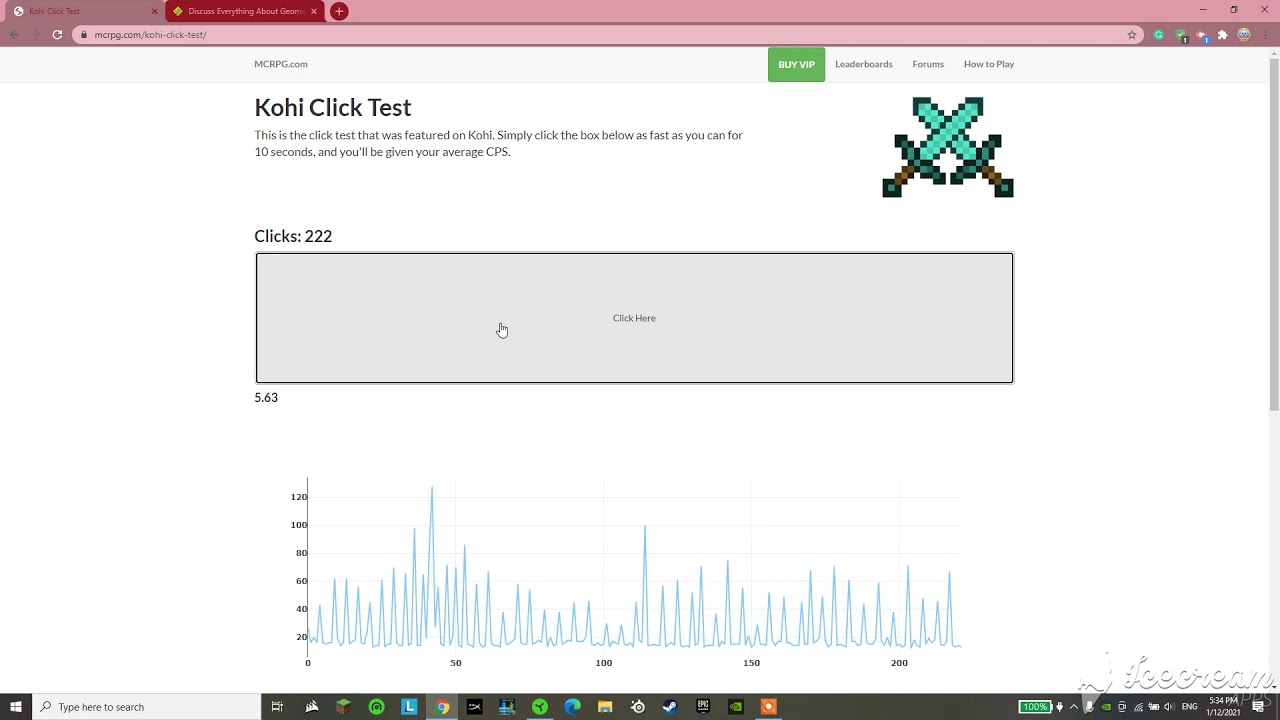The height and width of the screenshot is (720, 1280).
Task: Open NVIDIA GeForce from the taskbar
Action: (736, 707)
